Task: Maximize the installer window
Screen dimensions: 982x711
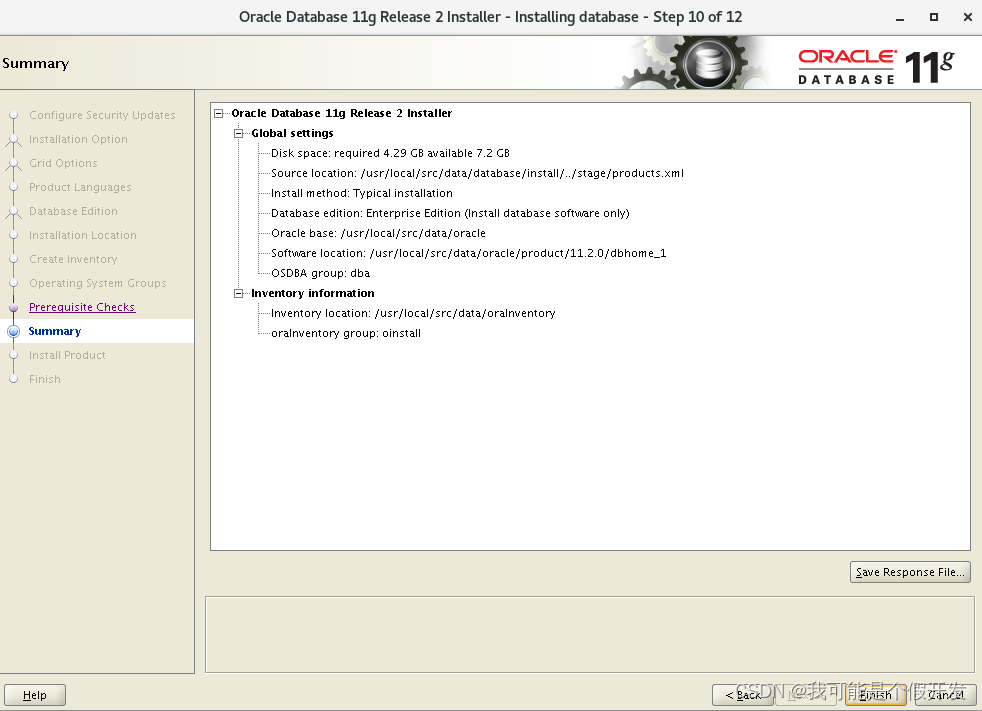Action: 934,17
